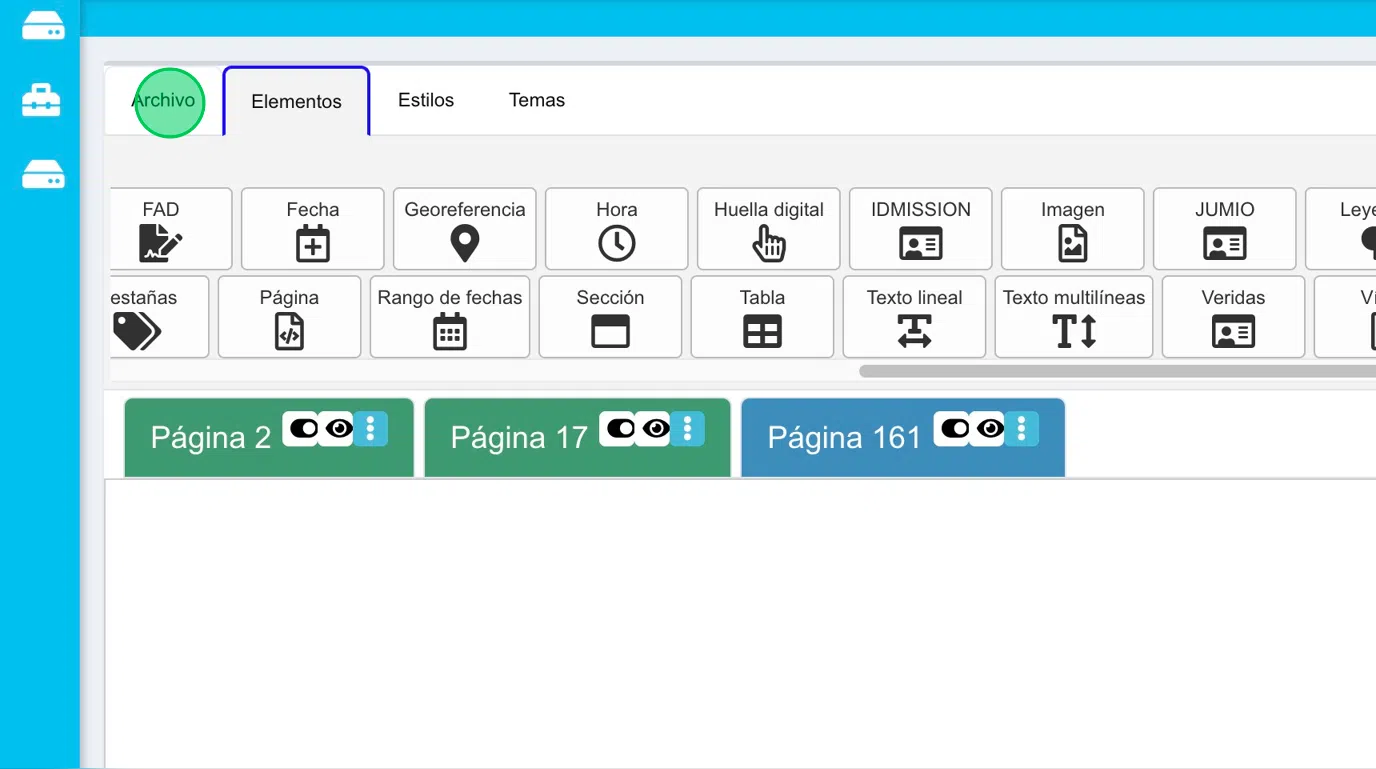Toggle the switch on Página 2
This screenshot has height=769, width=1376.
303,429
